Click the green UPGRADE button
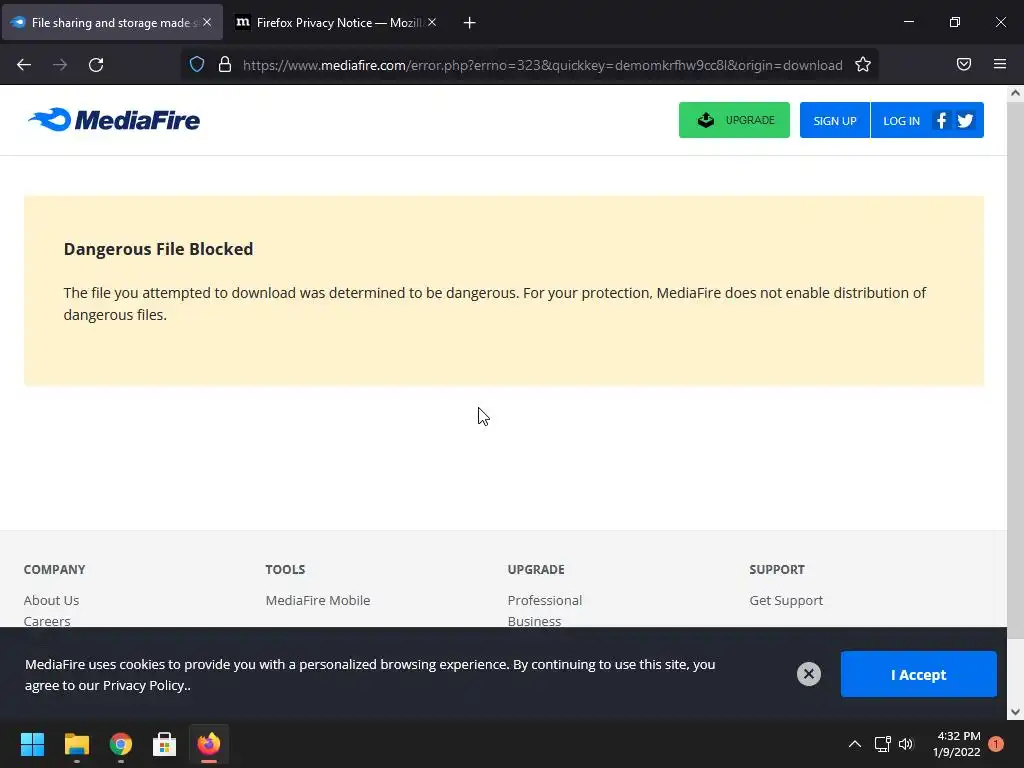Screen dimensions: 1024x768 coord(734,120)
